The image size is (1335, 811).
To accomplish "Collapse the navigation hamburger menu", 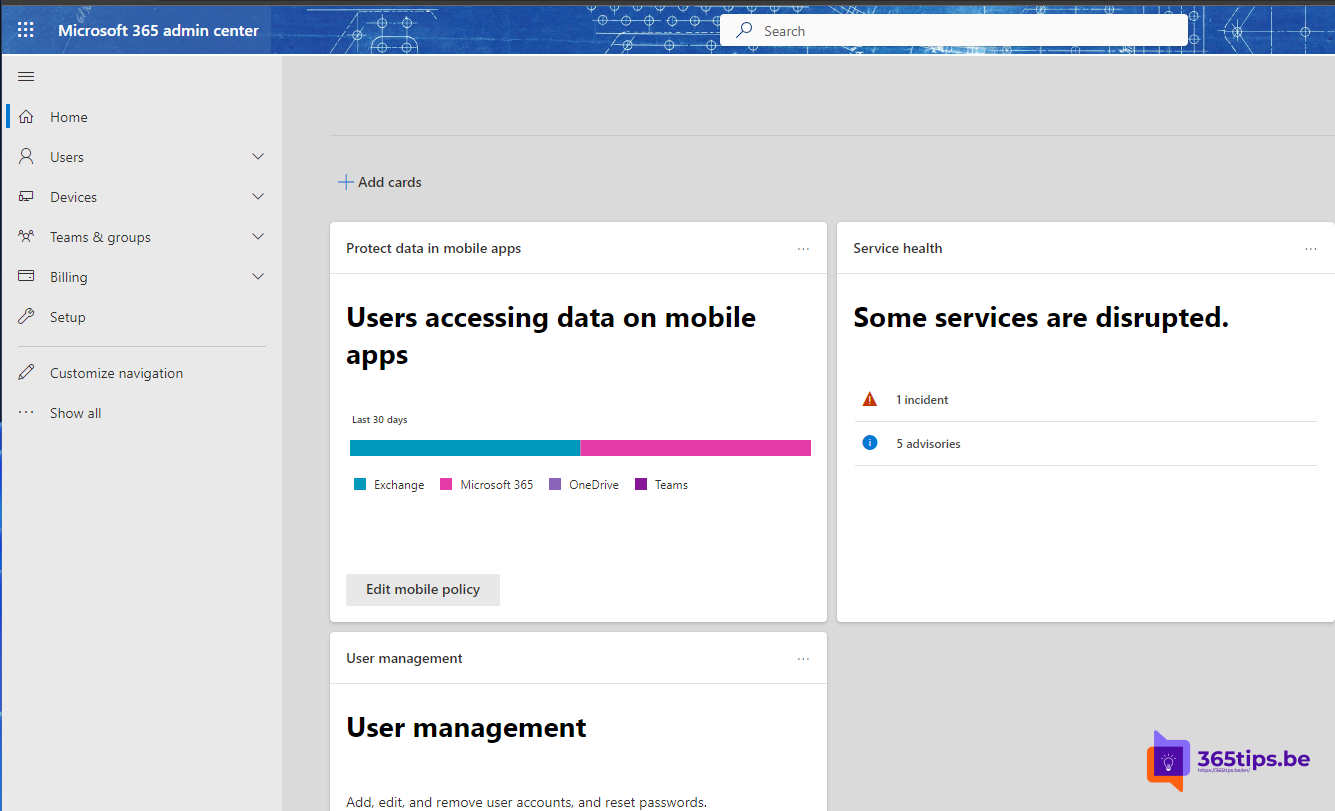I will pyautogui.click(x=26, y=77).
